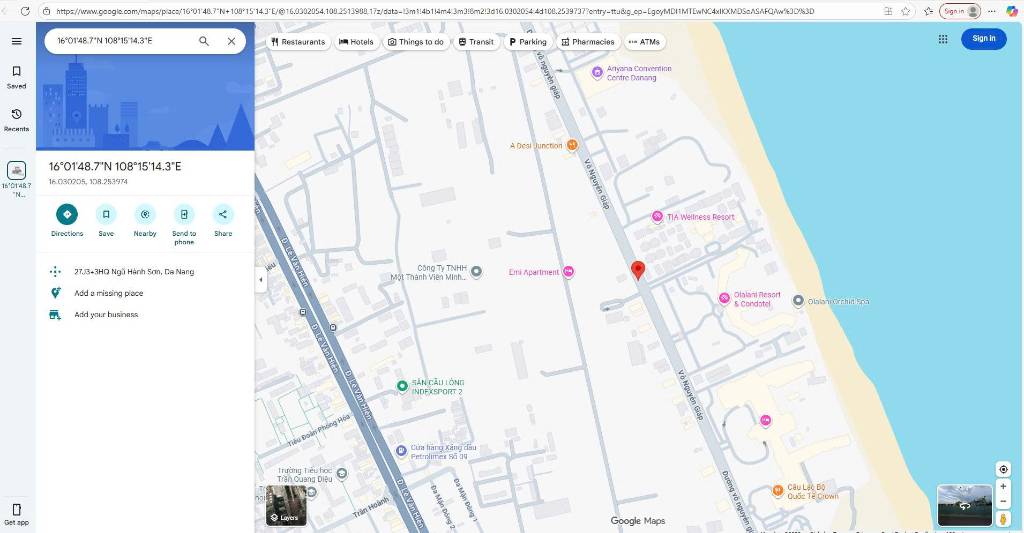Click Add a missing place
1024x533 pixels.
click(108, 293)
